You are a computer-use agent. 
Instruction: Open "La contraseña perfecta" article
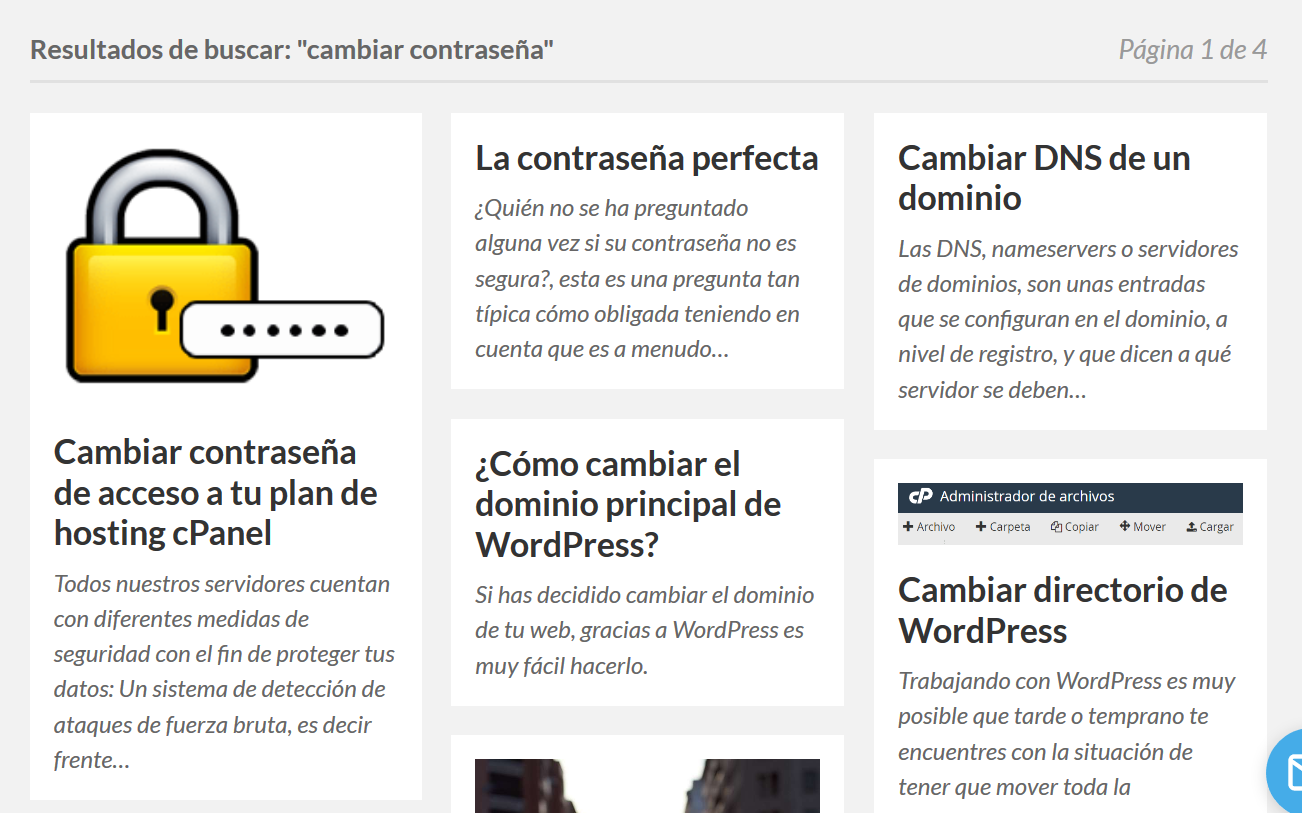647,158
